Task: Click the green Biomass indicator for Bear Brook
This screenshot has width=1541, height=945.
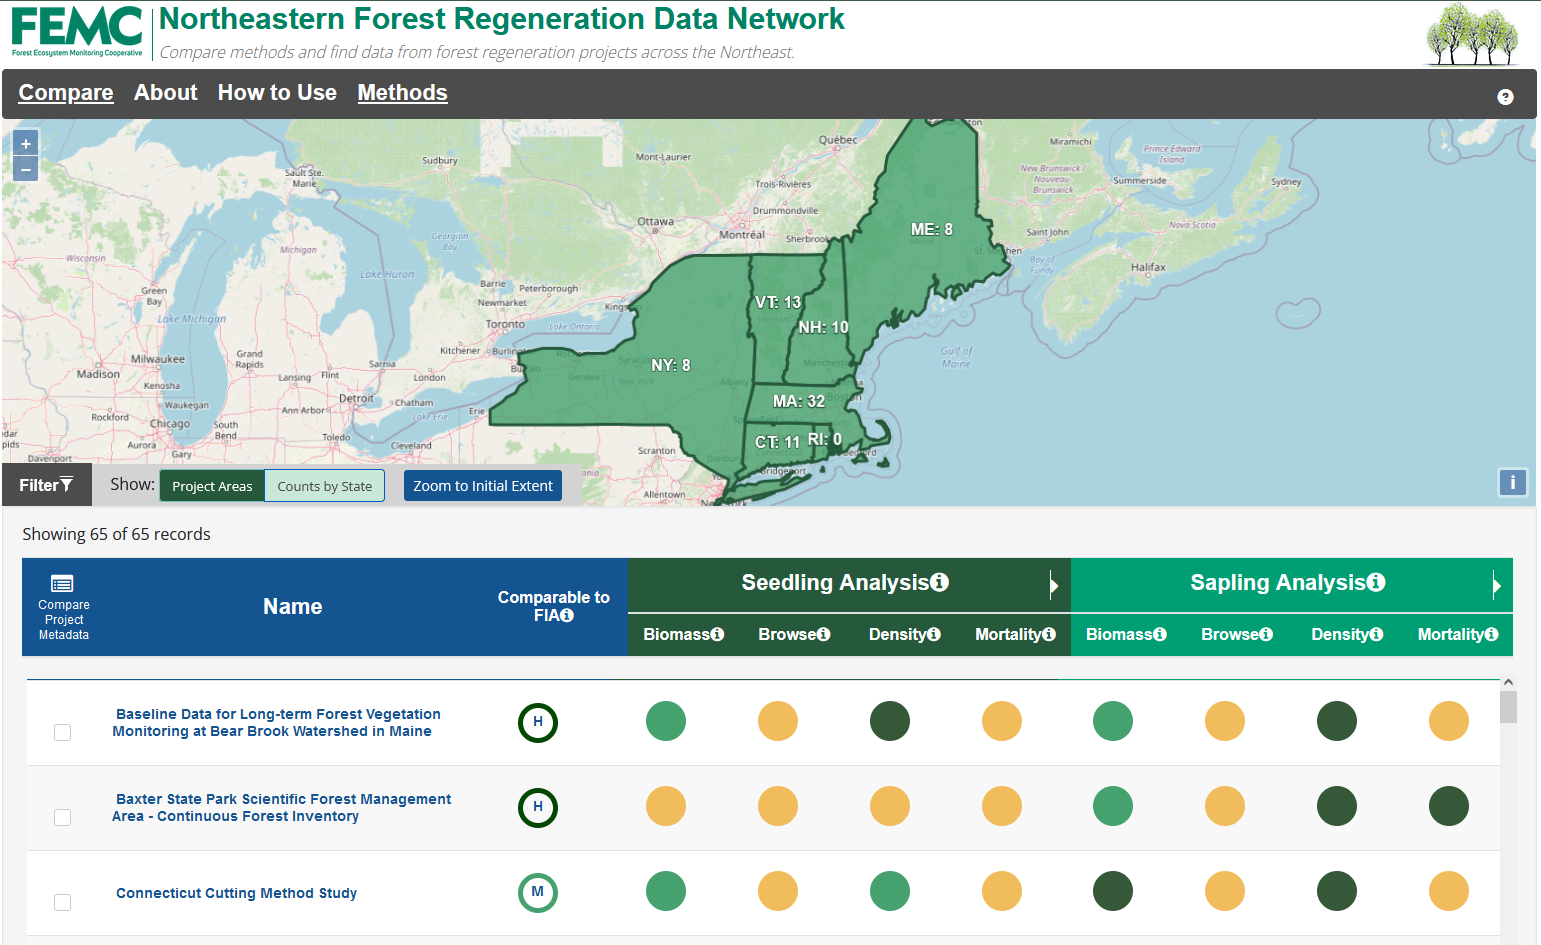Action: click(665, 721)
